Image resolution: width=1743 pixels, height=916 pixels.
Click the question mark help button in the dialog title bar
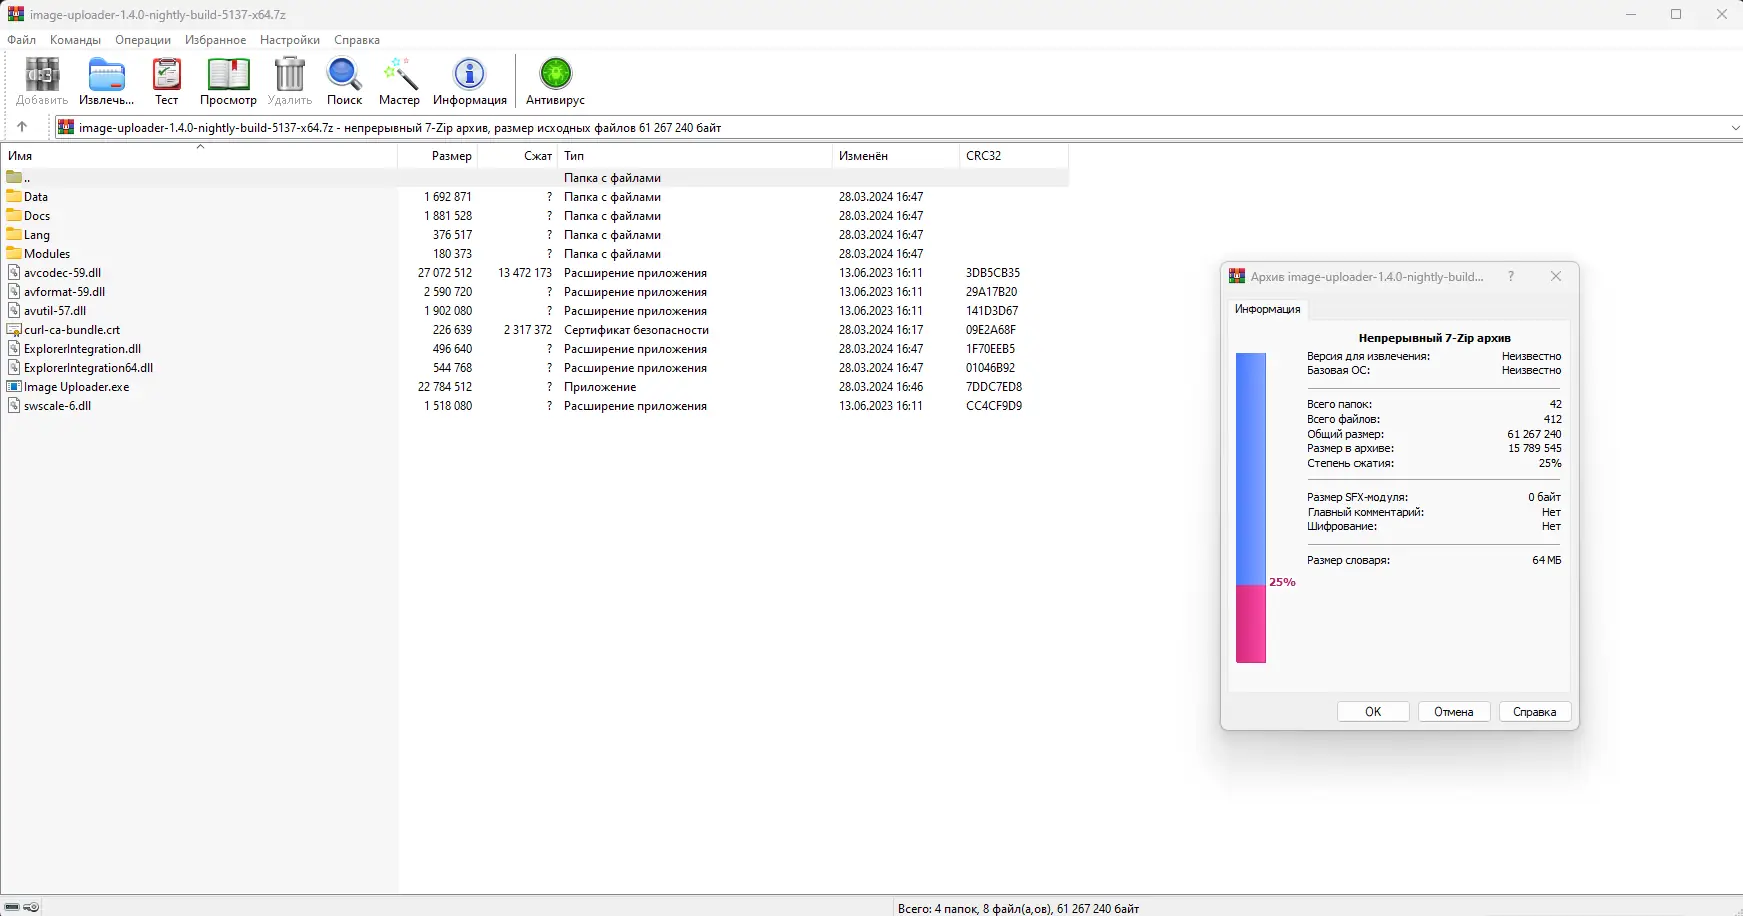click(x=1511, y=276)
